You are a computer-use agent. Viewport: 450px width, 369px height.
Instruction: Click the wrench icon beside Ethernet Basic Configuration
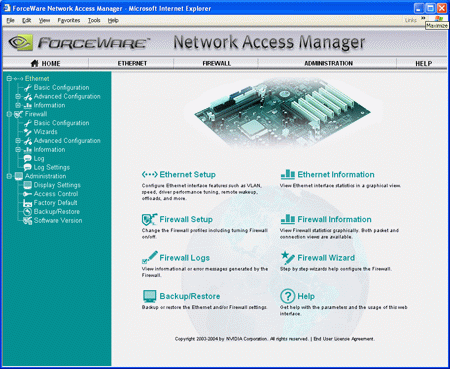click(x=28, y=88)
